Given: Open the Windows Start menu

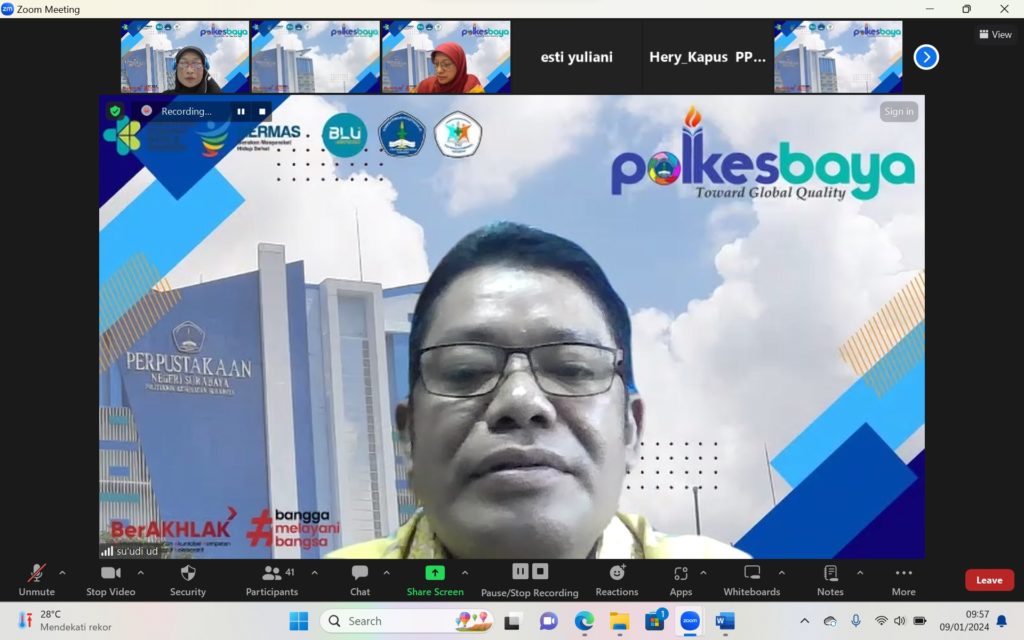Looking at the screenshot, I should coord(298,621).
